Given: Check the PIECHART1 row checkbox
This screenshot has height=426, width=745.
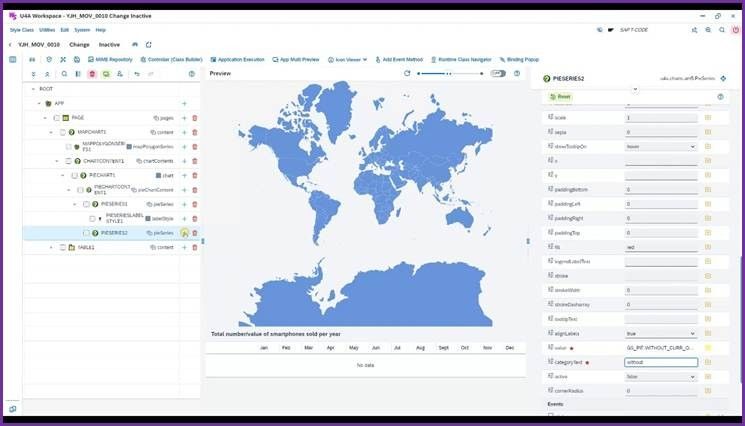Looking at the screenshot, I should [74, 175].
